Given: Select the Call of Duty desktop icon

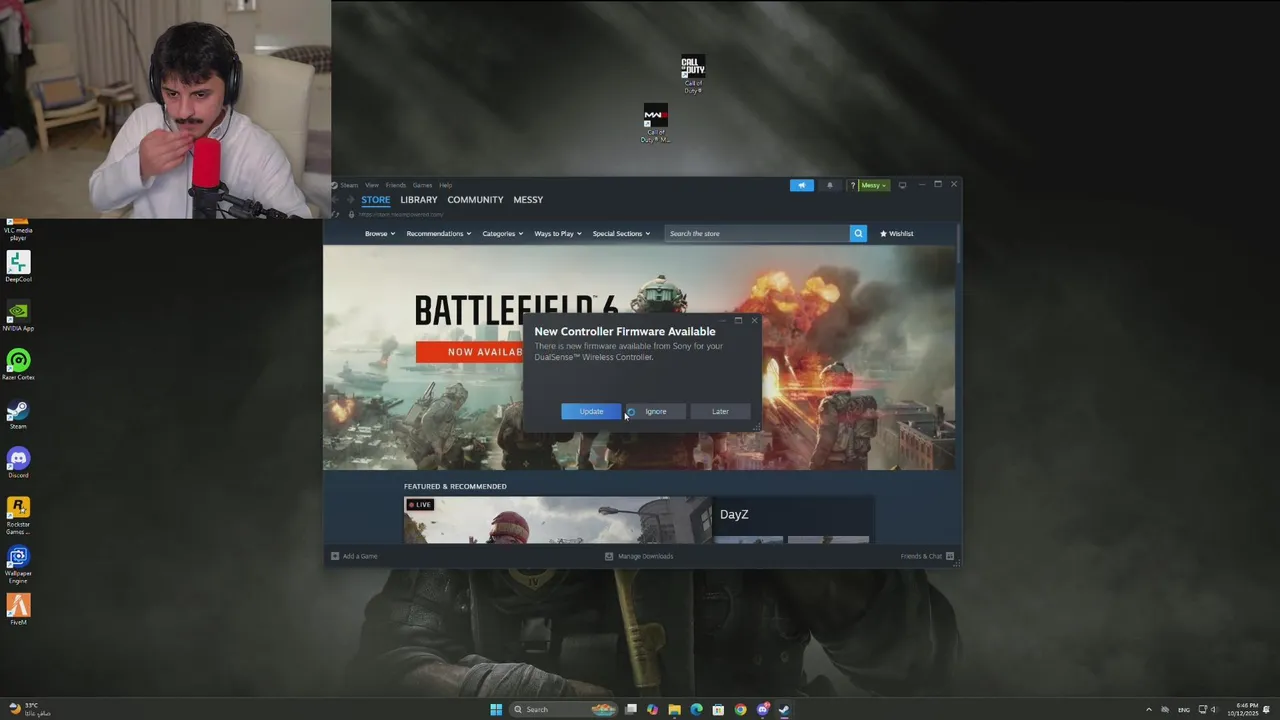Looking at the screenshot, I should (693, 74).
